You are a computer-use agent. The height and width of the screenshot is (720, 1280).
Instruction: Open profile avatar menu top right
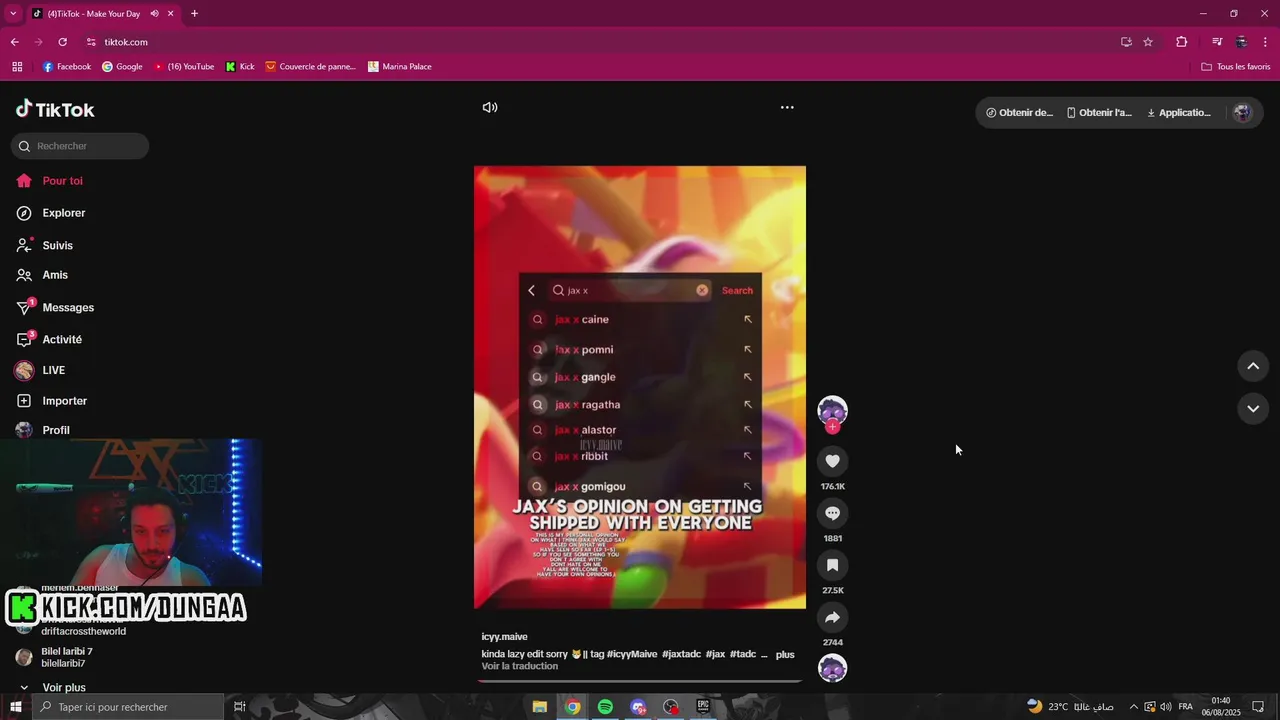(x=1242, y=112)
